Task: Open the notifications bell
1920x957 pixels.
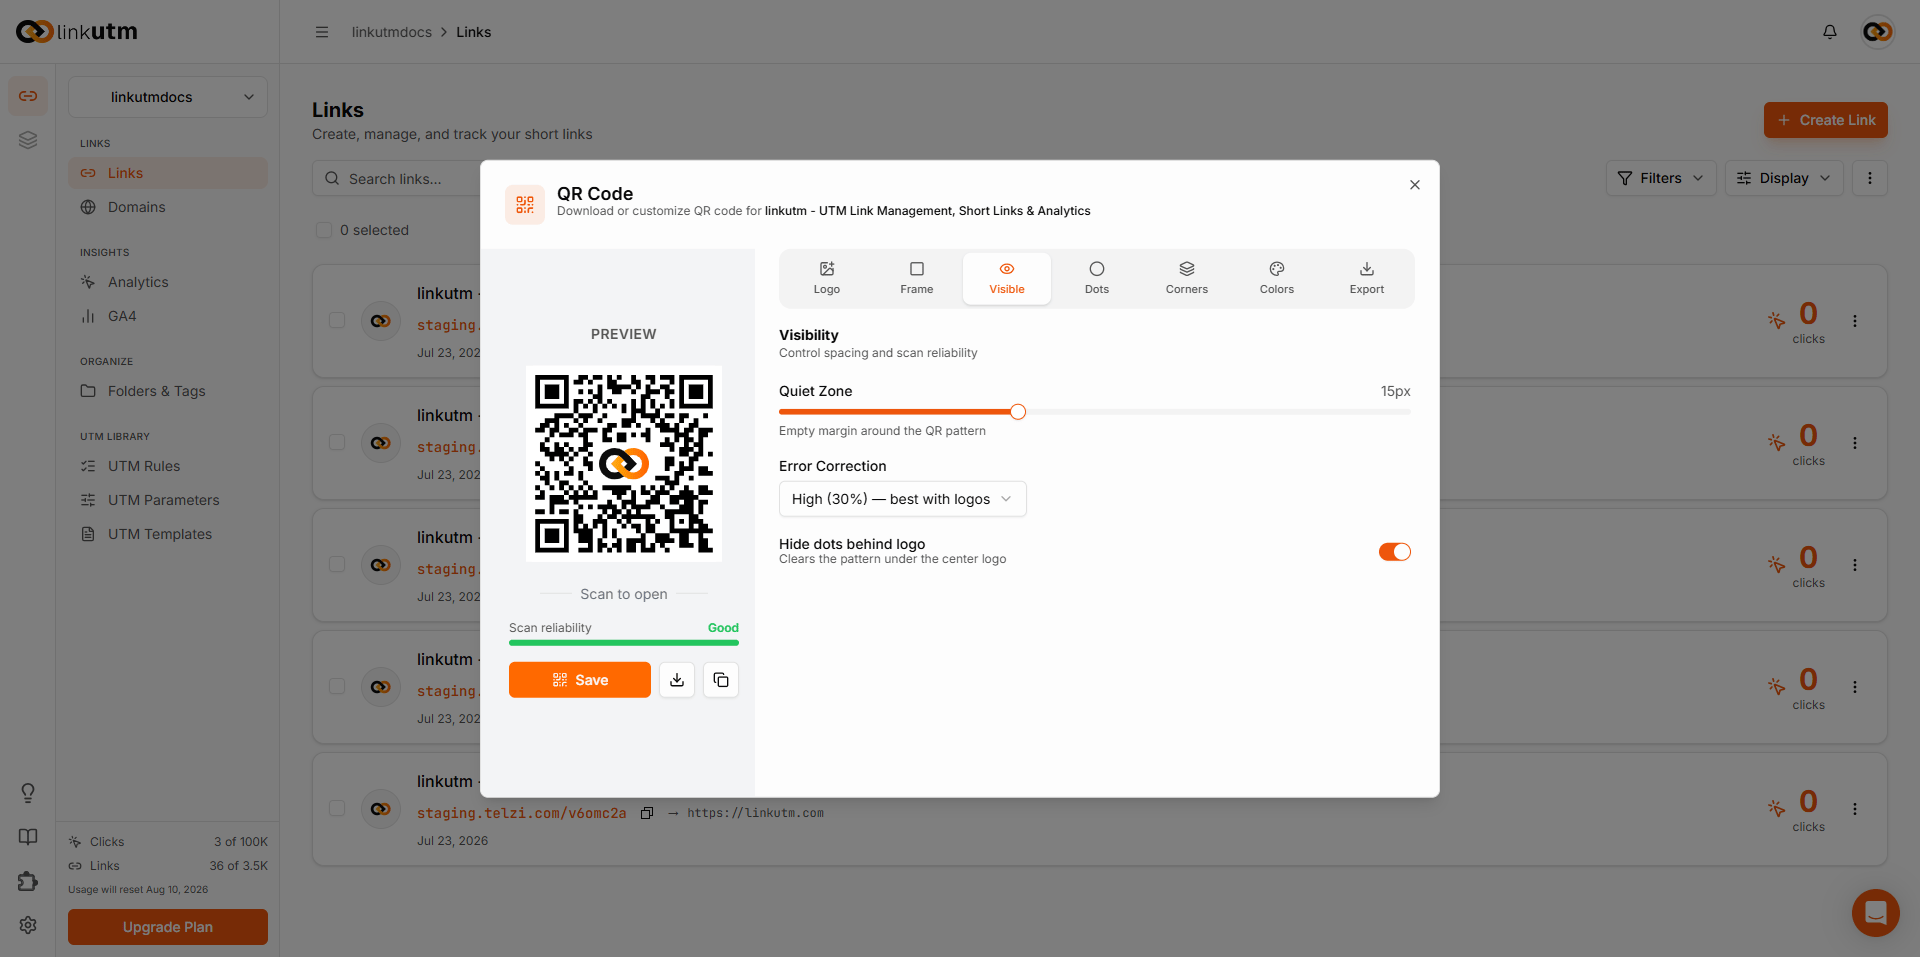Action: pyautogui.click(x=1830, y=32)
